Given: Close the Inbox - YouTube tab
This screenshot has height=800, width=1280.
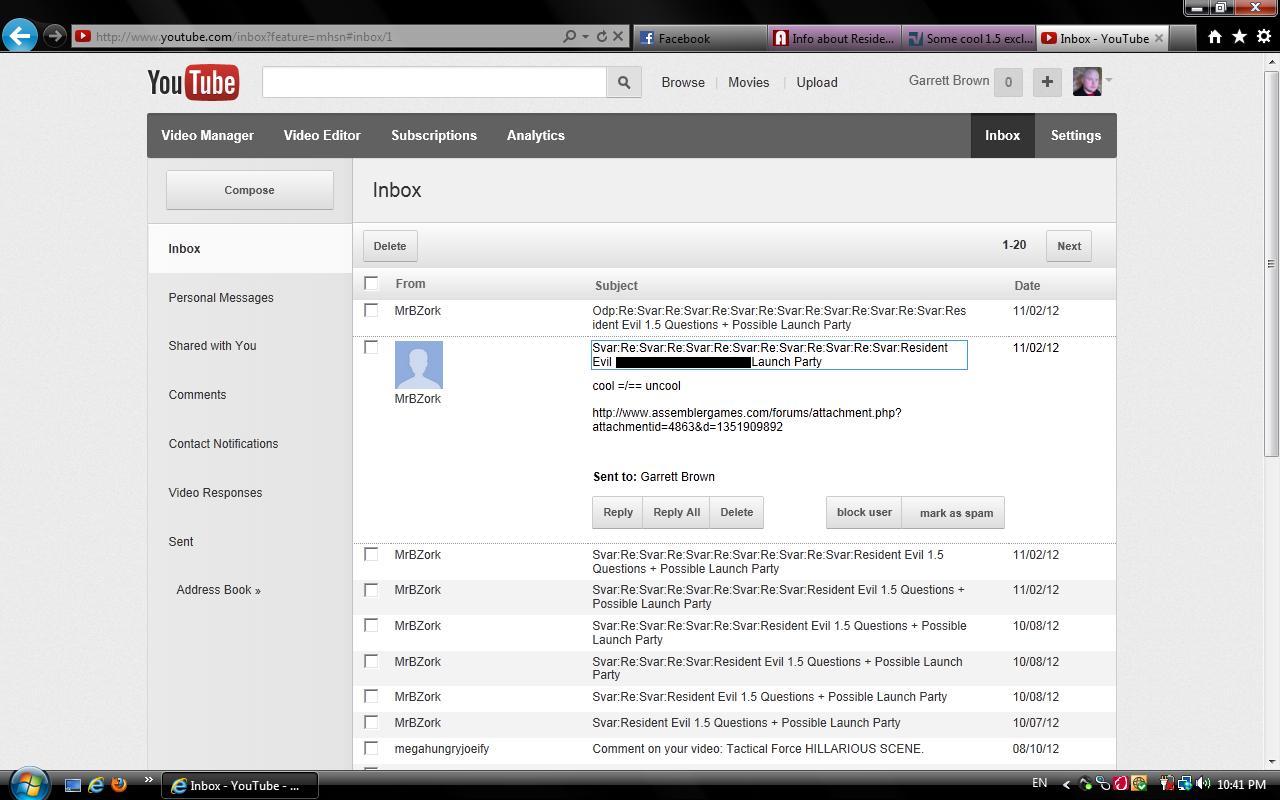Looking at the screenshot, I should click(x=1159, y=38).
